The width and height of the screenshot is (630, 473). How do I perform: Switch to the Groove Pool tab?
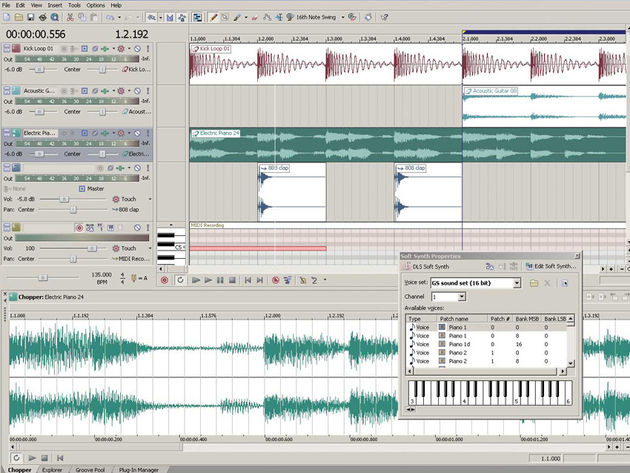pos(90,469)
